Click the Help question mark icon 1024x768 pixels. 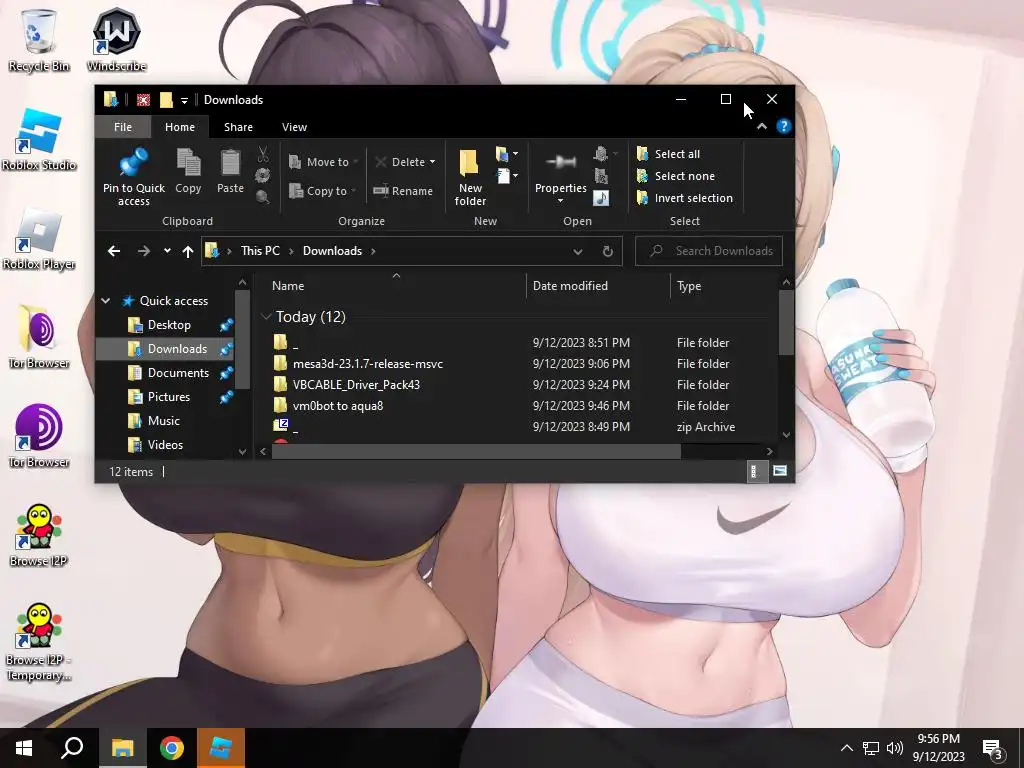[x=784, y=126]
